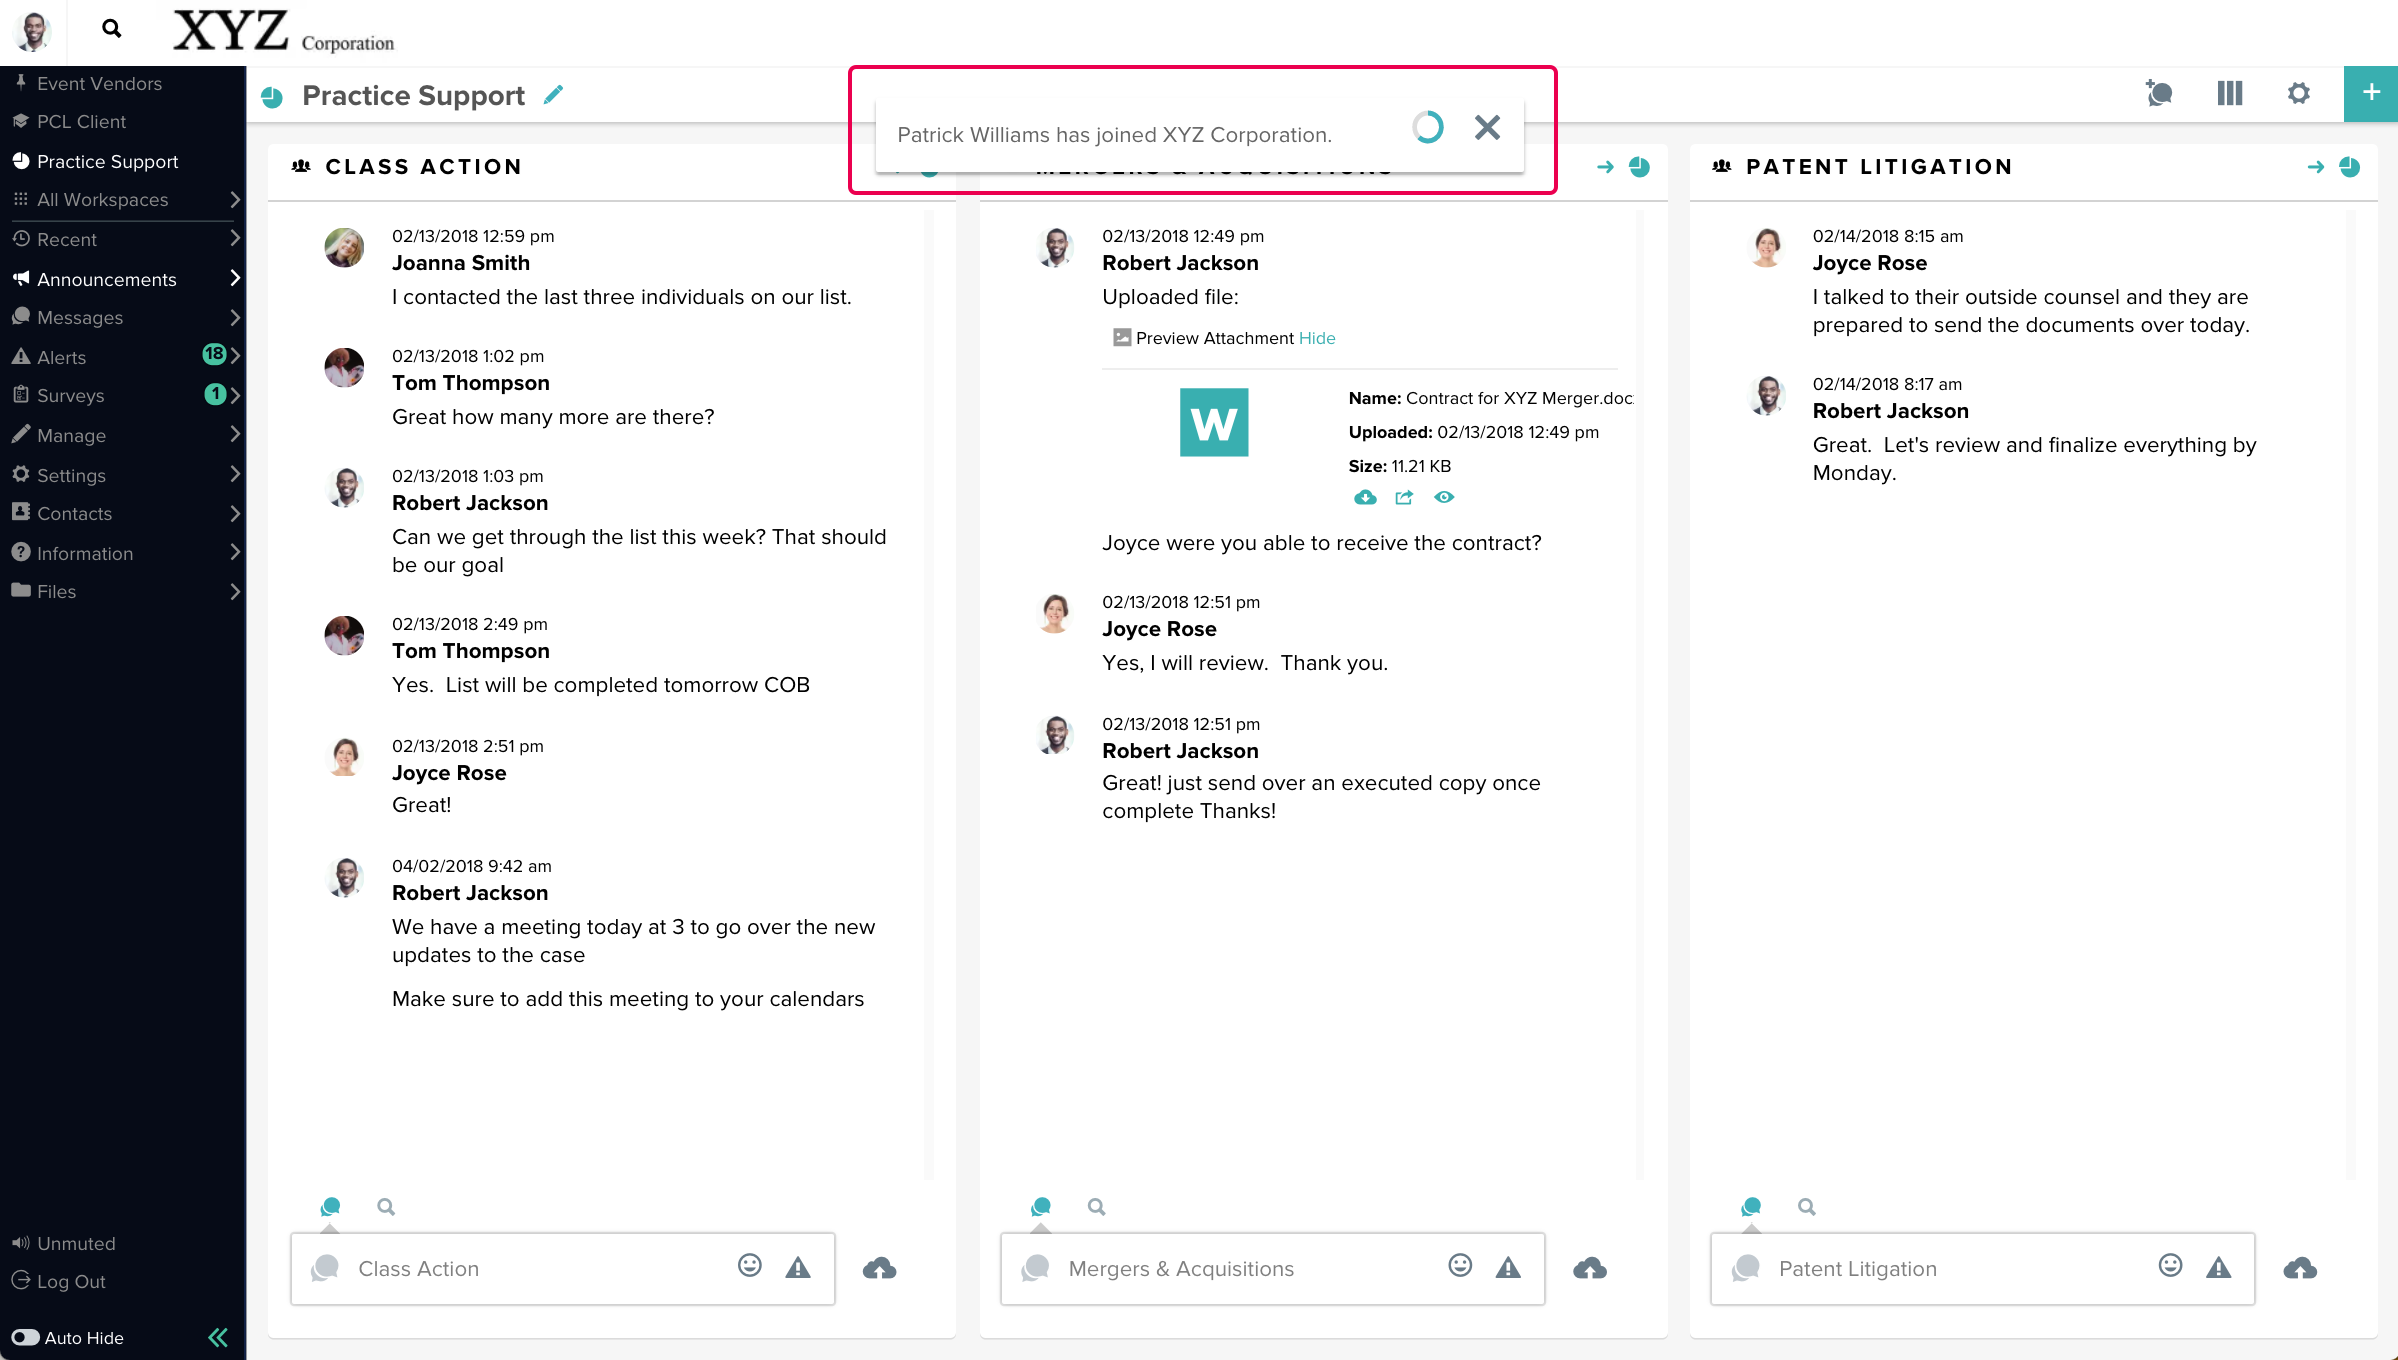Click search icon below Patent Litigation messages

coord(1807,1207)
